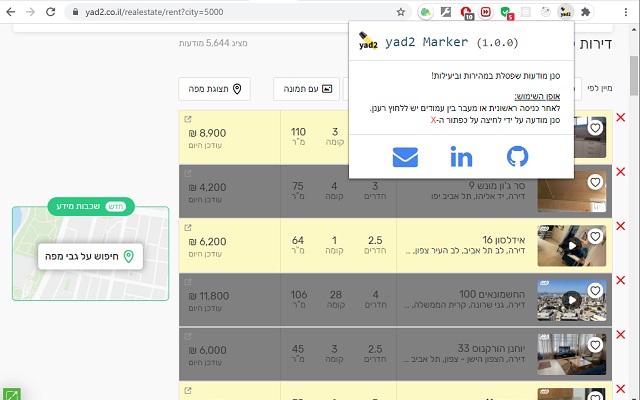This screenshot has width=640, height=400.
Task: Click yad2 logo in popup header
Action: [x=368, y=41]
